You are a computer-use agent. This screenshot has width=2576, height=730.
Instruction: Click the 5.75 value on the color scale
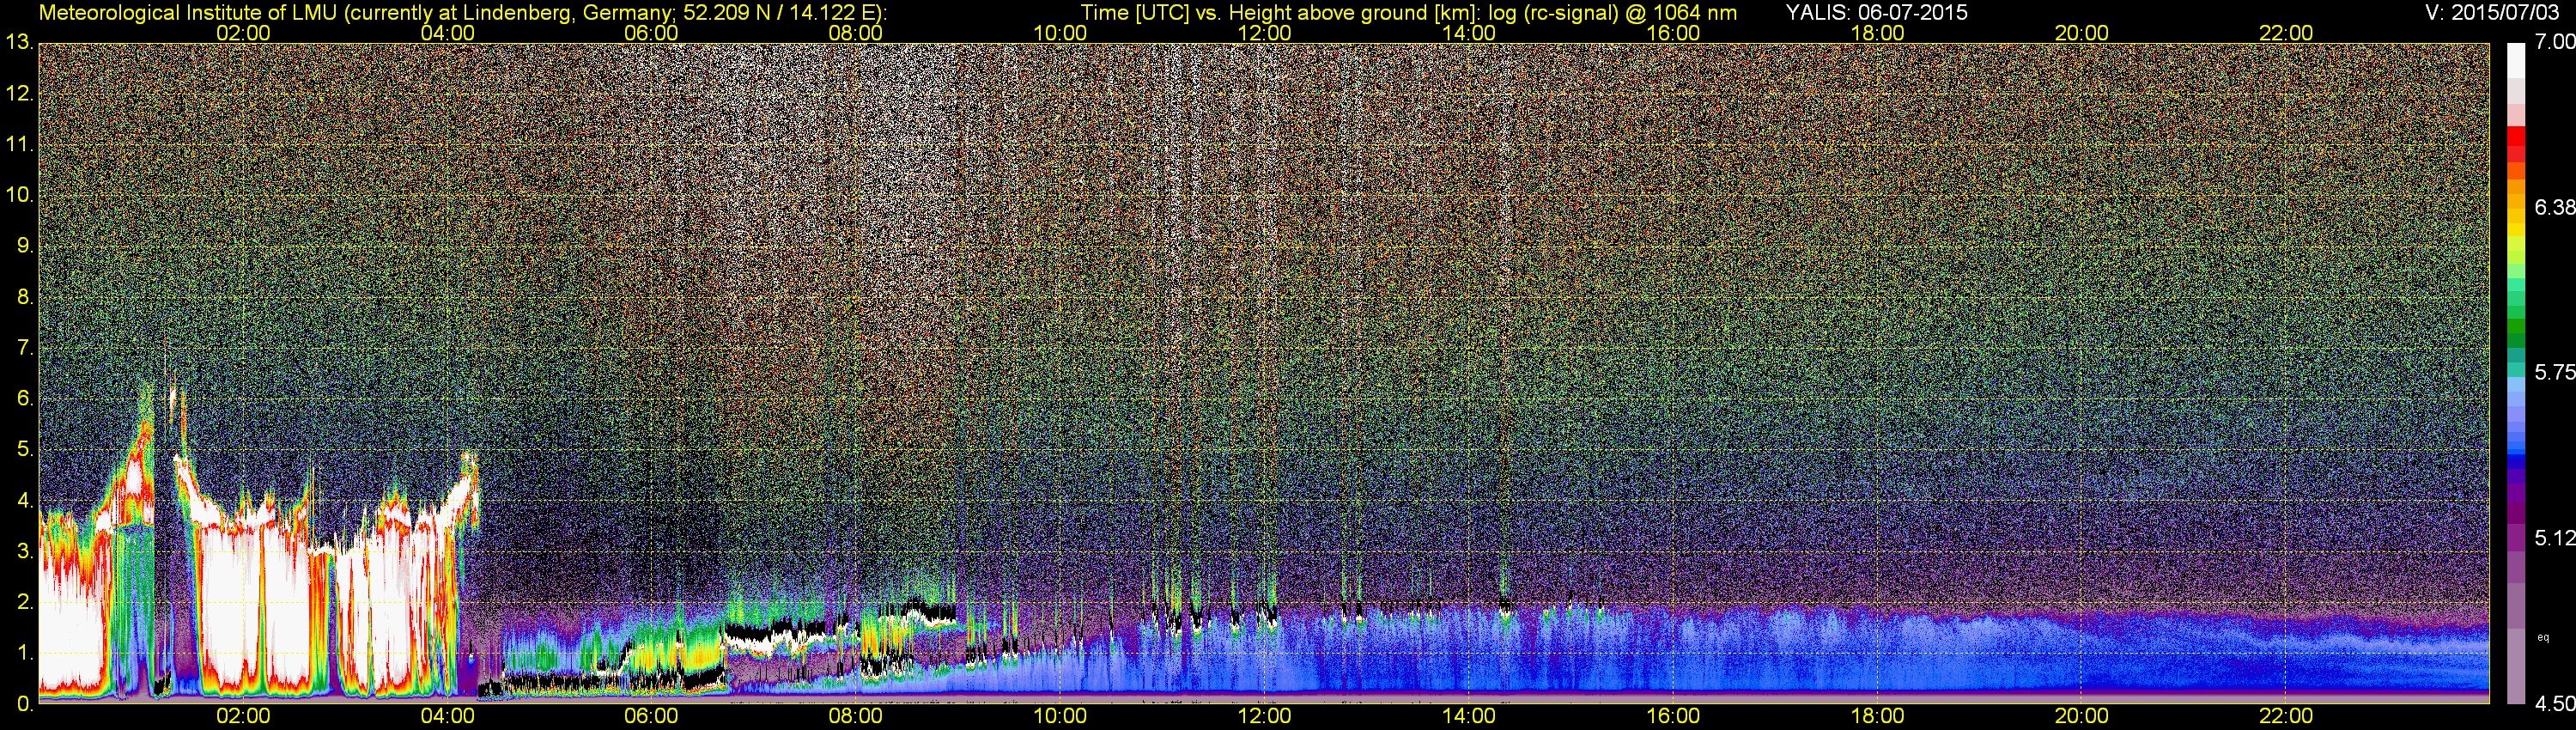[2555, 372]
